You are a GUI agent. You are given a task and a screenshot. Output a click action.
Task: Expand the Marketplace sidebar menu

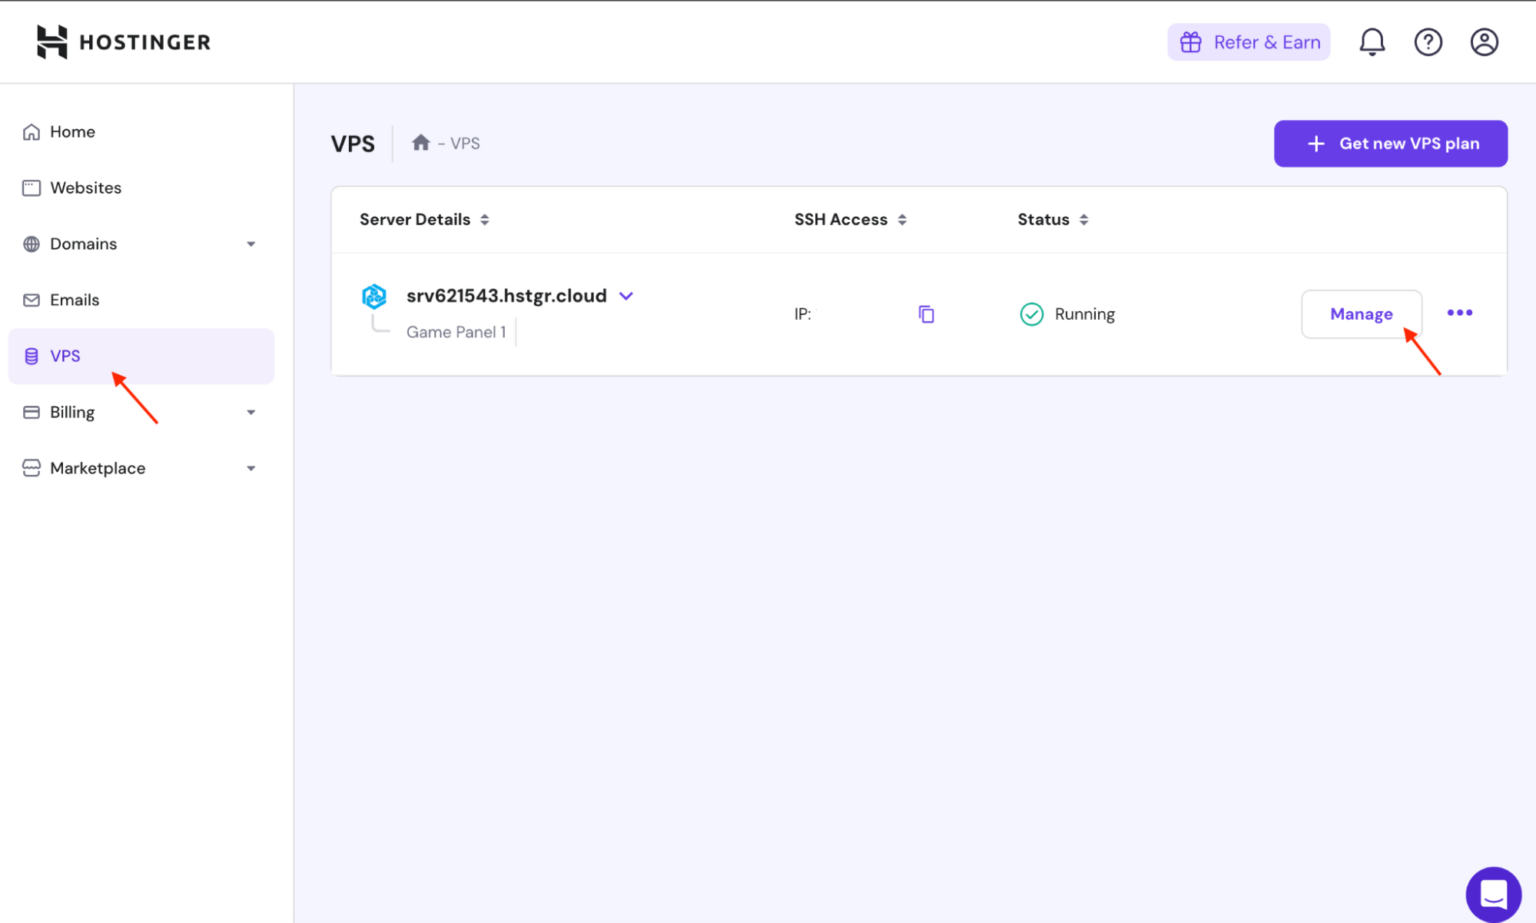point(250,467)
